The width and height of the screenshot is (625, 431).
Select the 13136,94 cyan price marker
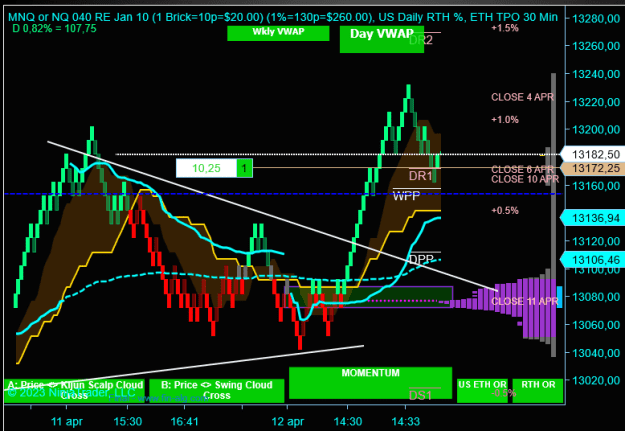click(594, 218)
